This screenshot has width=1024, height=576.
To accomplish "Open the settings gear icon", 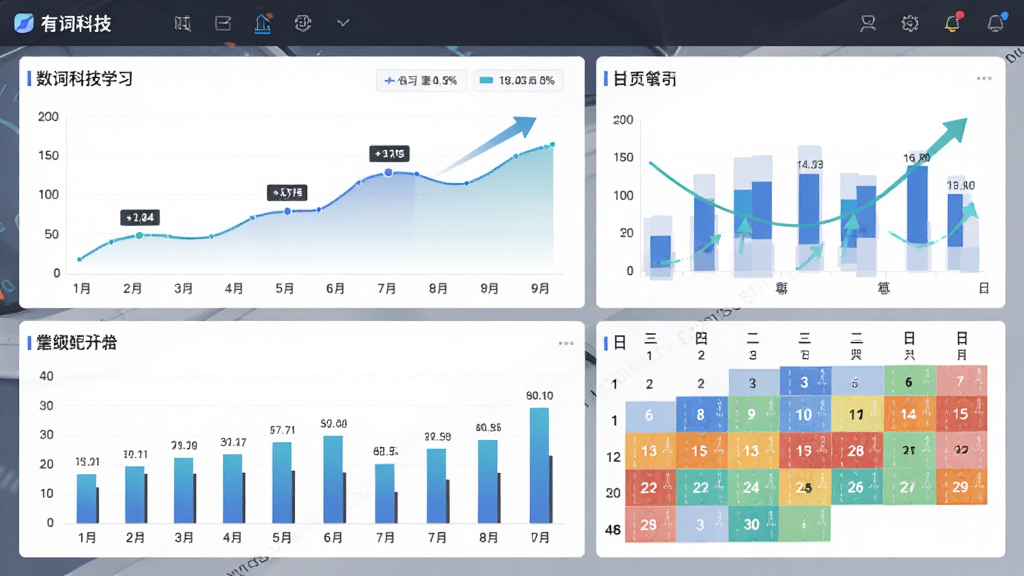I will tap(910, 24).
